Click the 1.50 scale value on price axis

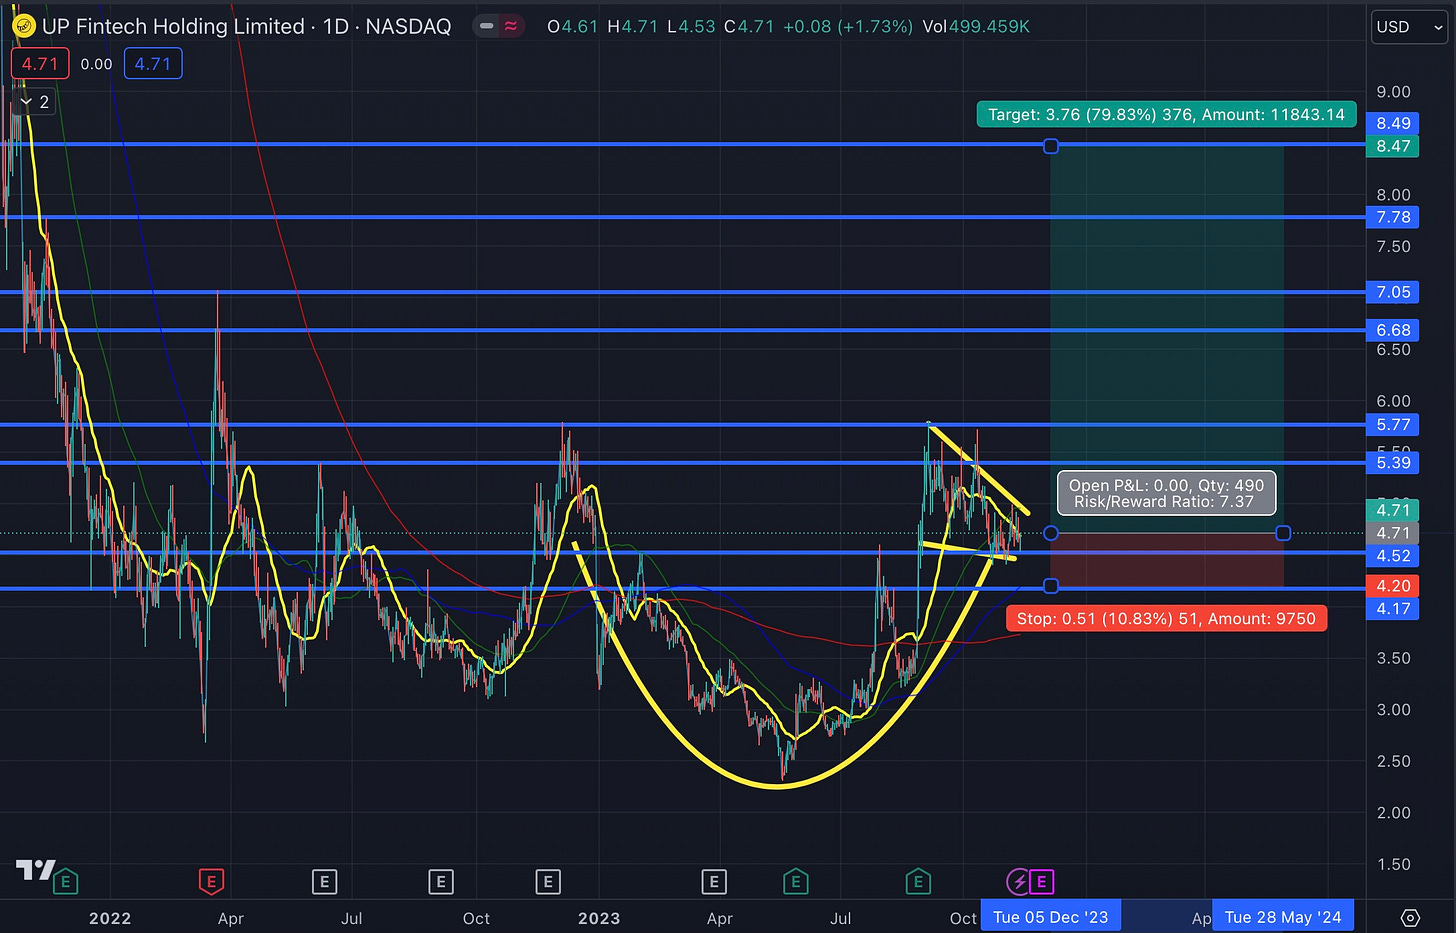tap(1393, 864)
